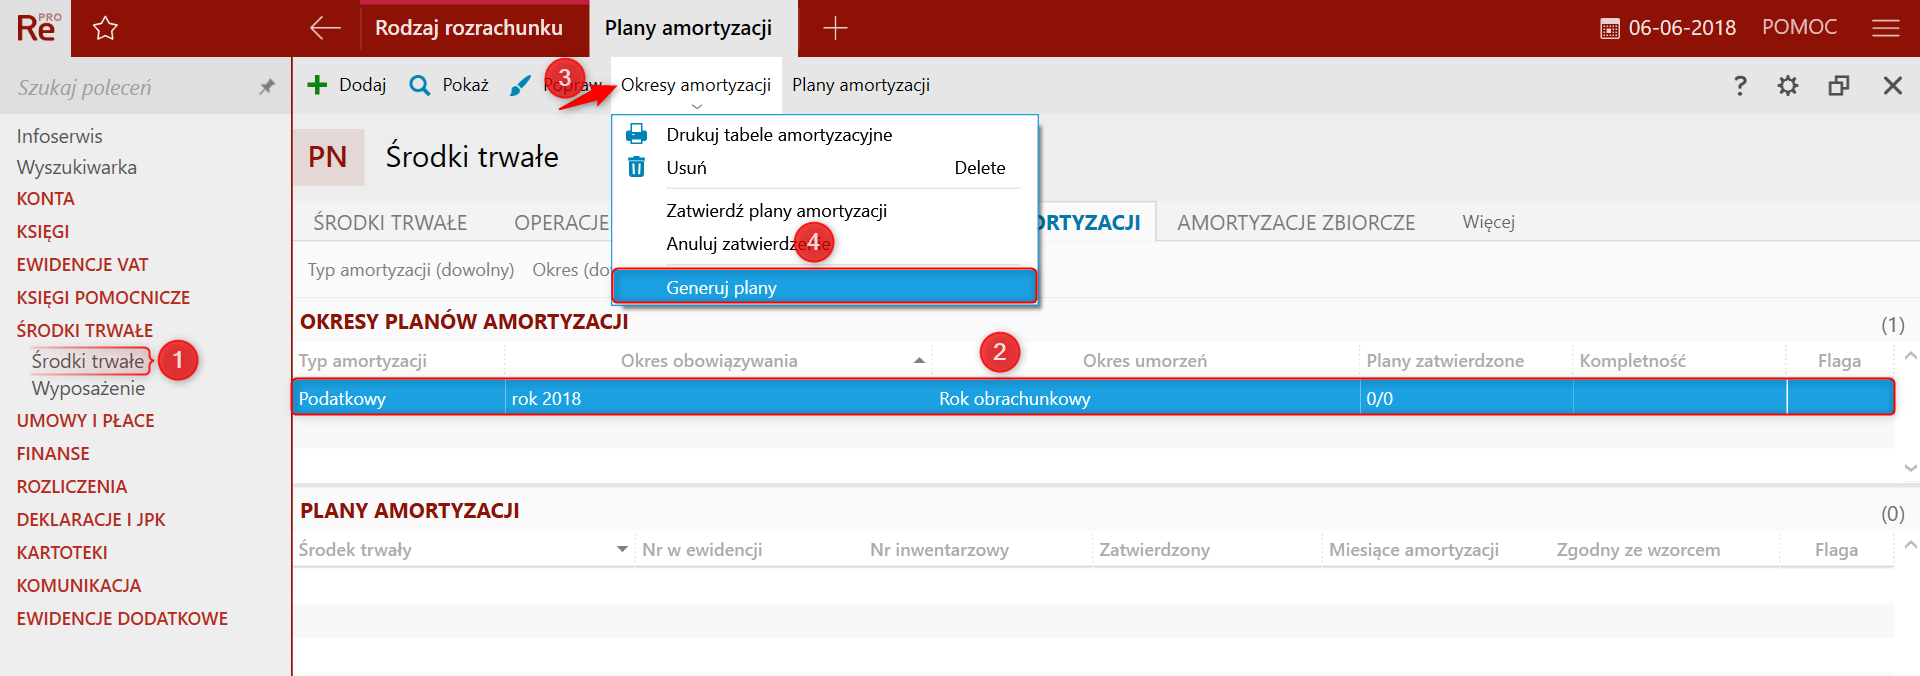Close the panel with X icon

pos(1892,86)
